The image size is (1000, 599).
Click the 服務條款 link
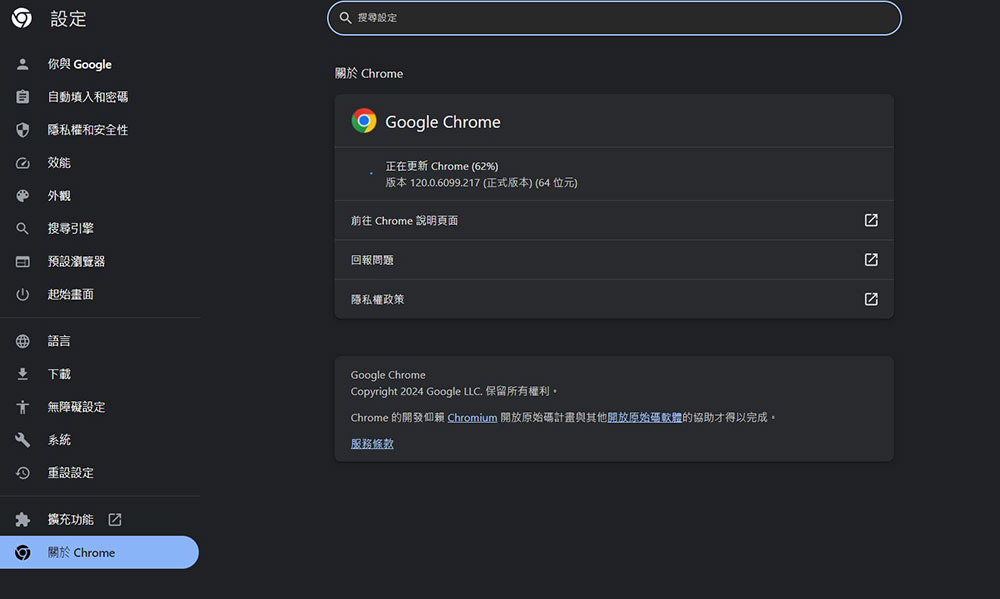click(x=372, y=444)
